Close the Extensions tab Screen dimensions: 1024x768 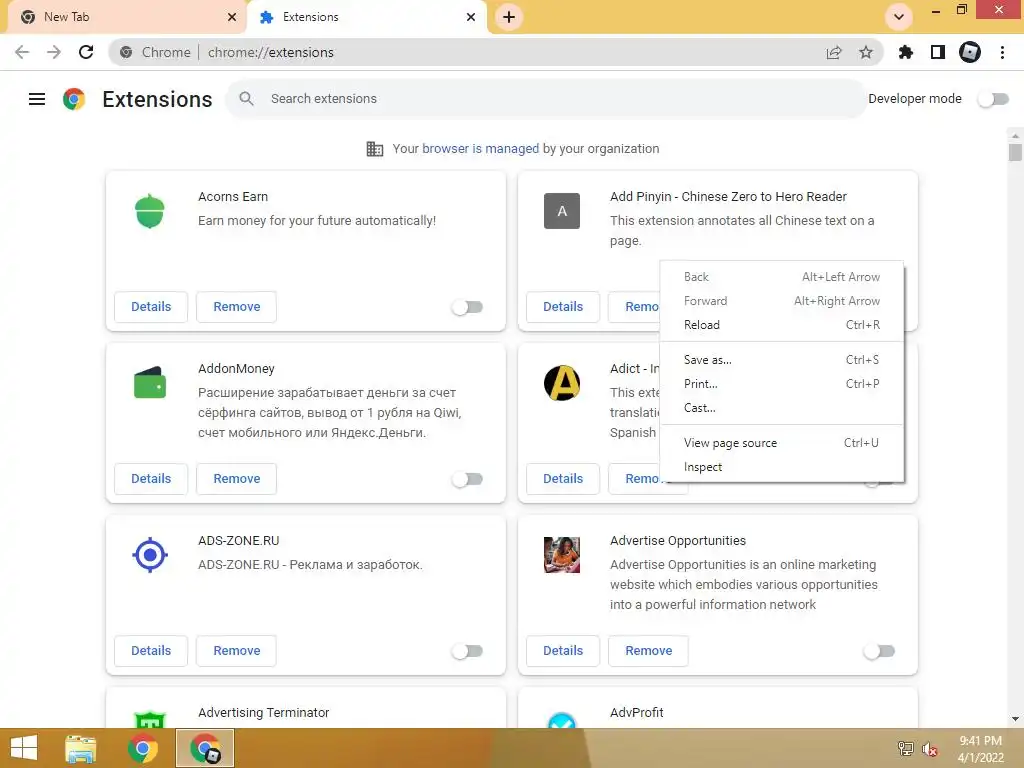pyautogui.click(x=471, y=17)
